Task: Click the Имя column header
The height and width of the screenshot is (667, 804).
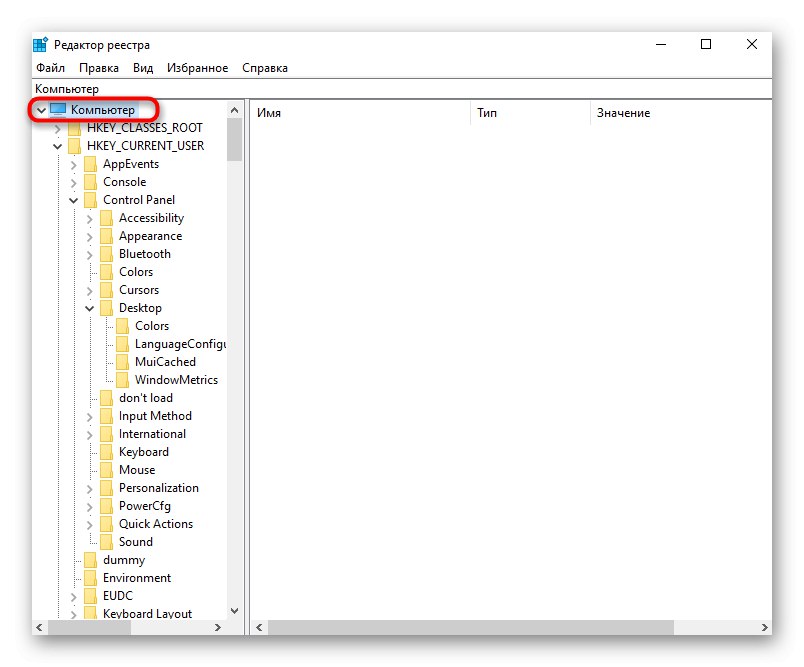Action: pos(360,113)
